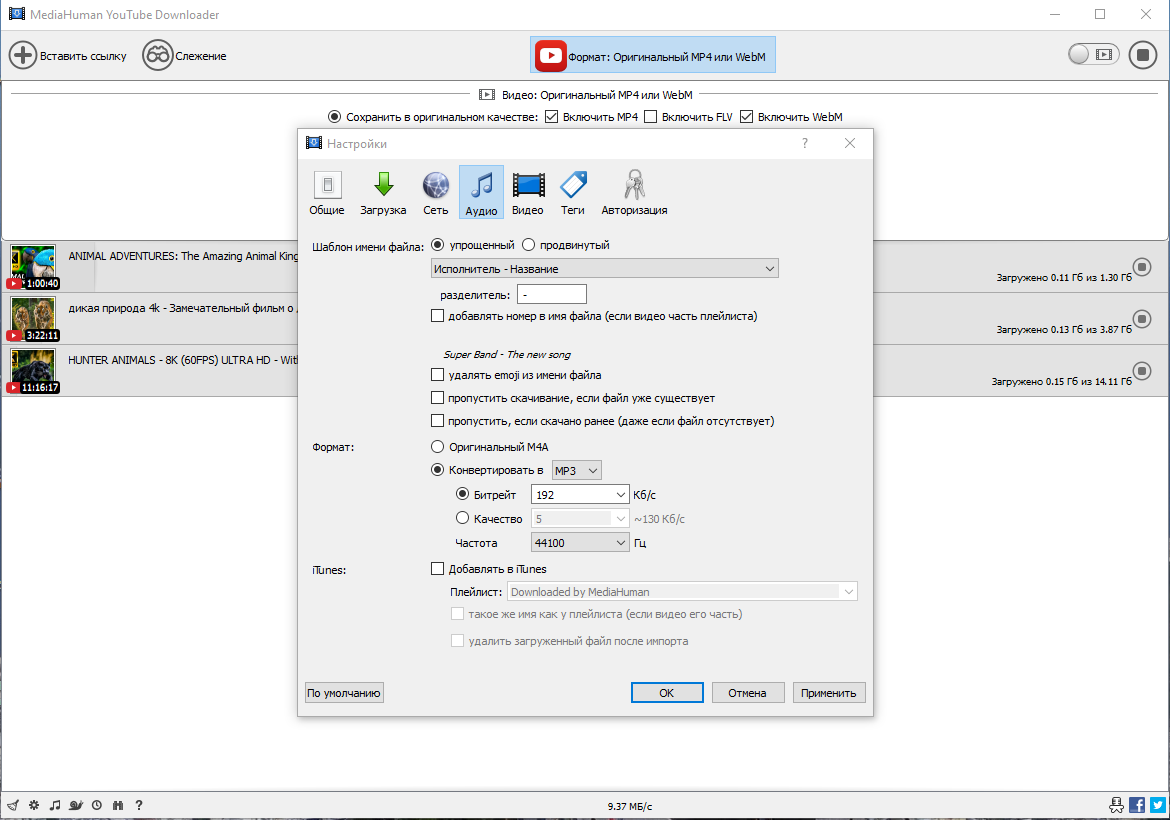This screenshot has width=1170, height=820.
Task: Click the разделитель input field
Action: point(551,295)
